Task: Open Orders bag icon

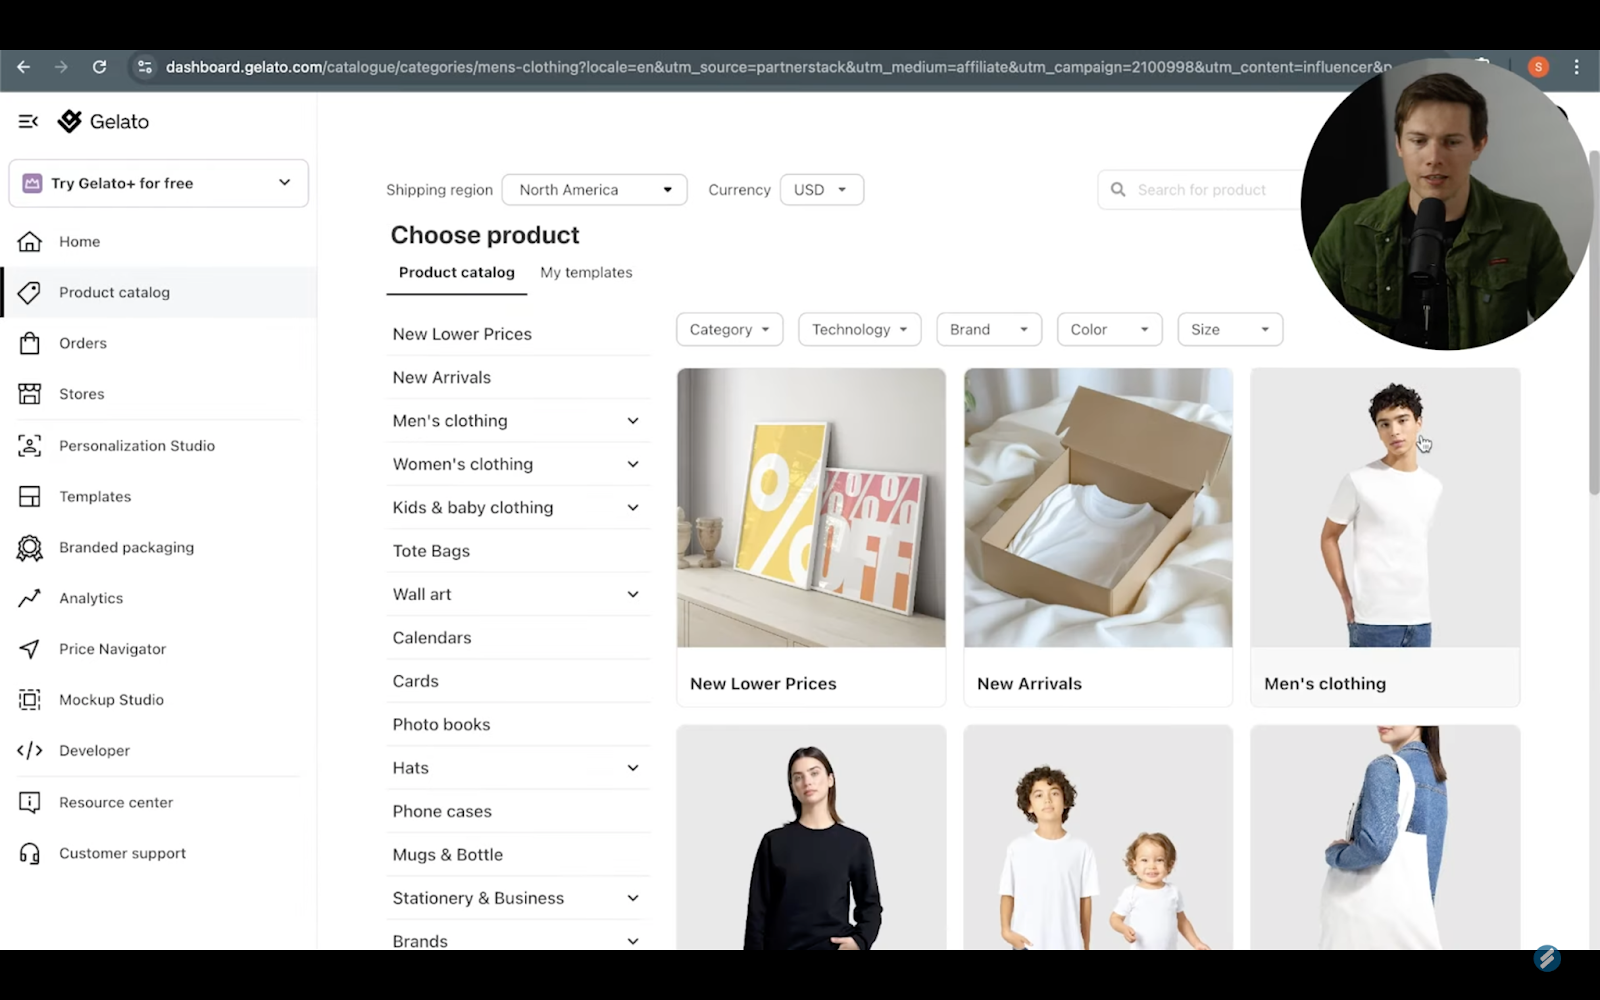Action: click(30, 343)
